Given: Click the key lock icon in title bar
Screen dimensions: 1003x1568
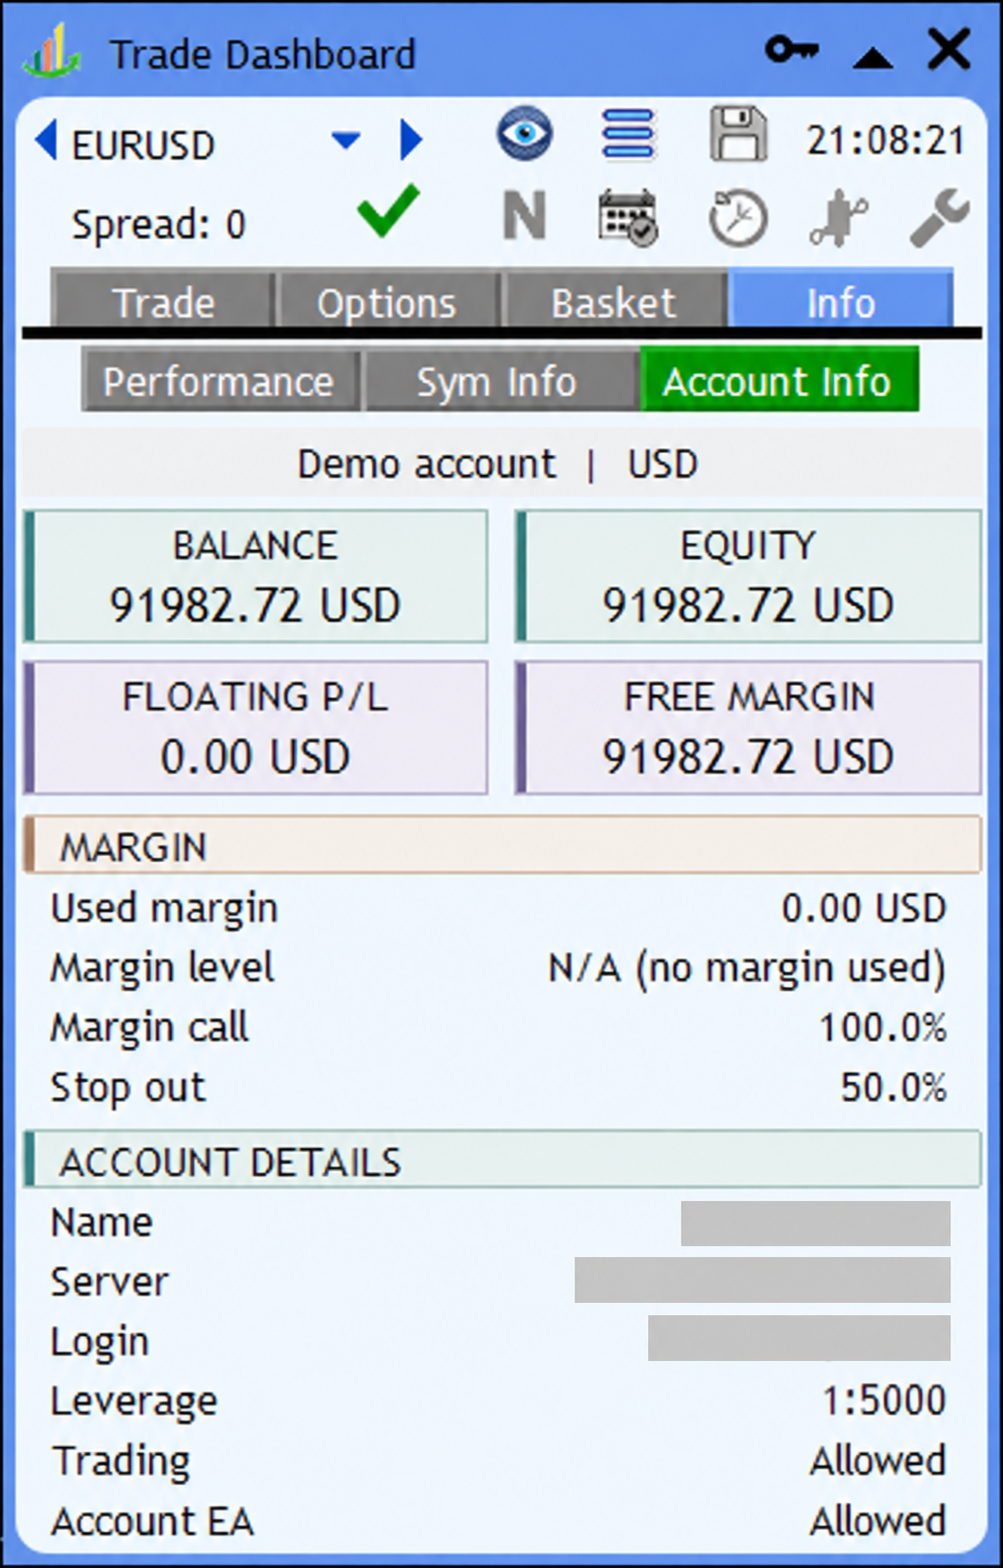Looking at the screenshot, I should point(792,49).
